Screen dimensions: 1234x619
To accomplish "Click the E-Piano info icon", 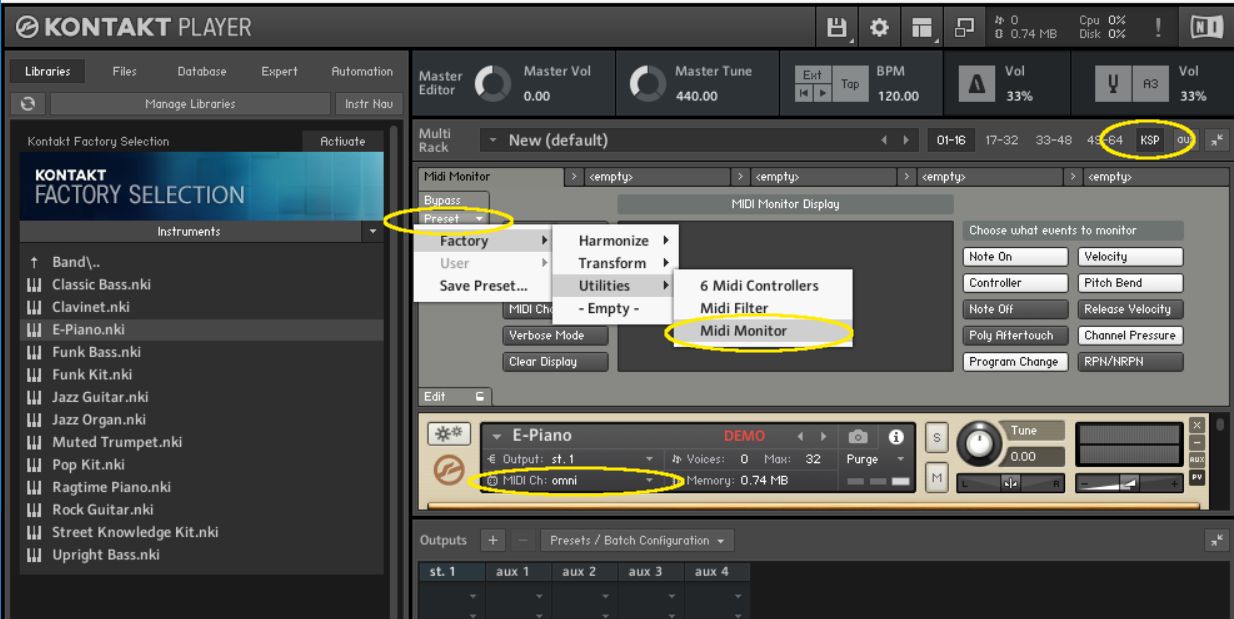I will (x=895, y=437).
